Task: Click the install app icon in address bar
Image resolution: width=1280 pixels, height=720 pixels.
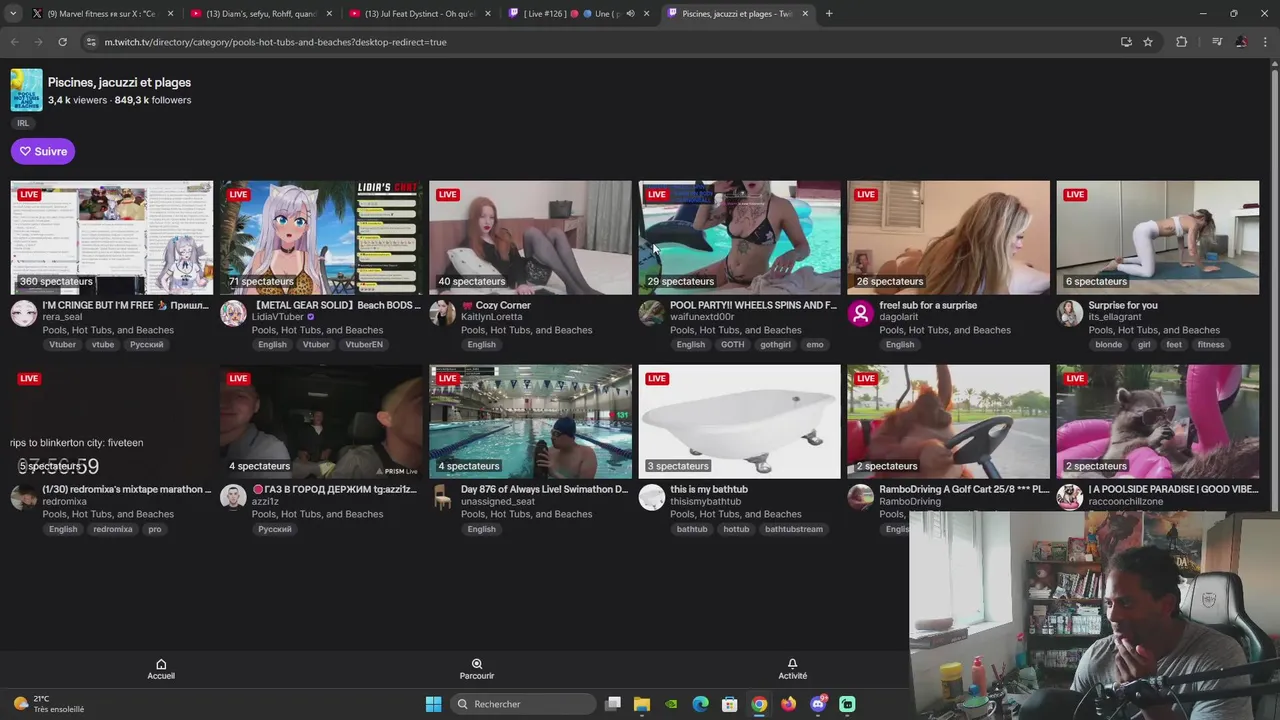Action: 1126,42
